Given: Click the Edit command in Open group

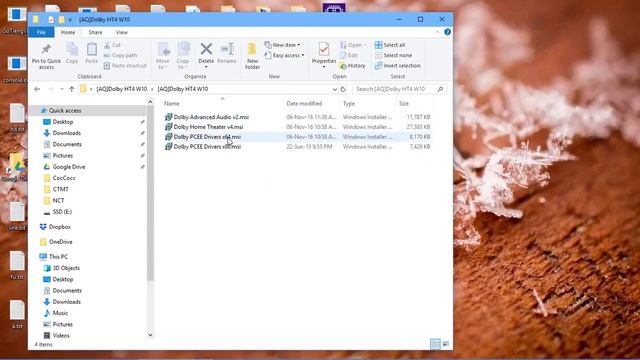Looking at the screenshot, I should pos(349,55).
